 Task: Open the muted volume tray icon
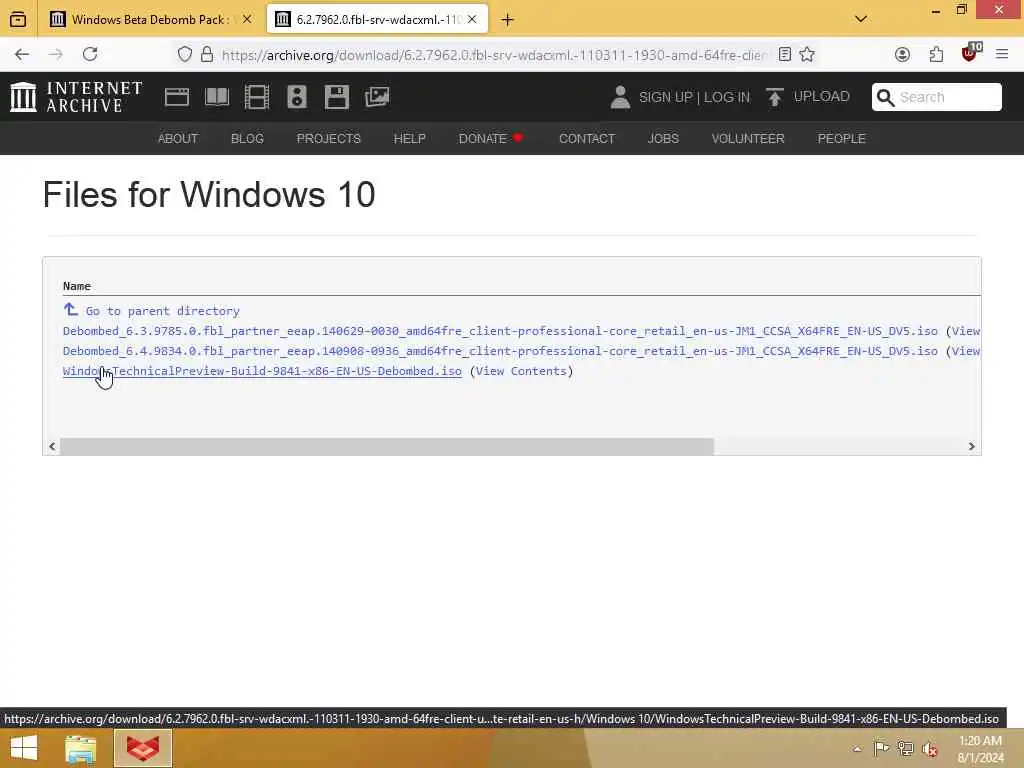(x=930, y=748)
